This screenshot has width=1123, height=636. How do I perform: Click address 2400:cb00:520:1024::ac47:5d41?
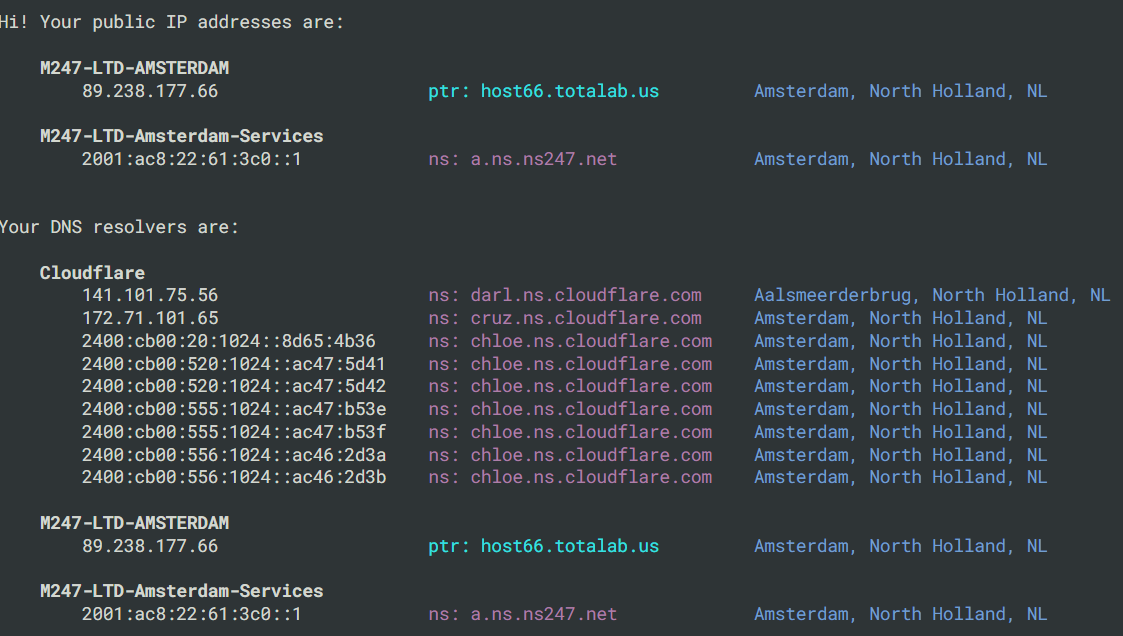pos(233,364)
